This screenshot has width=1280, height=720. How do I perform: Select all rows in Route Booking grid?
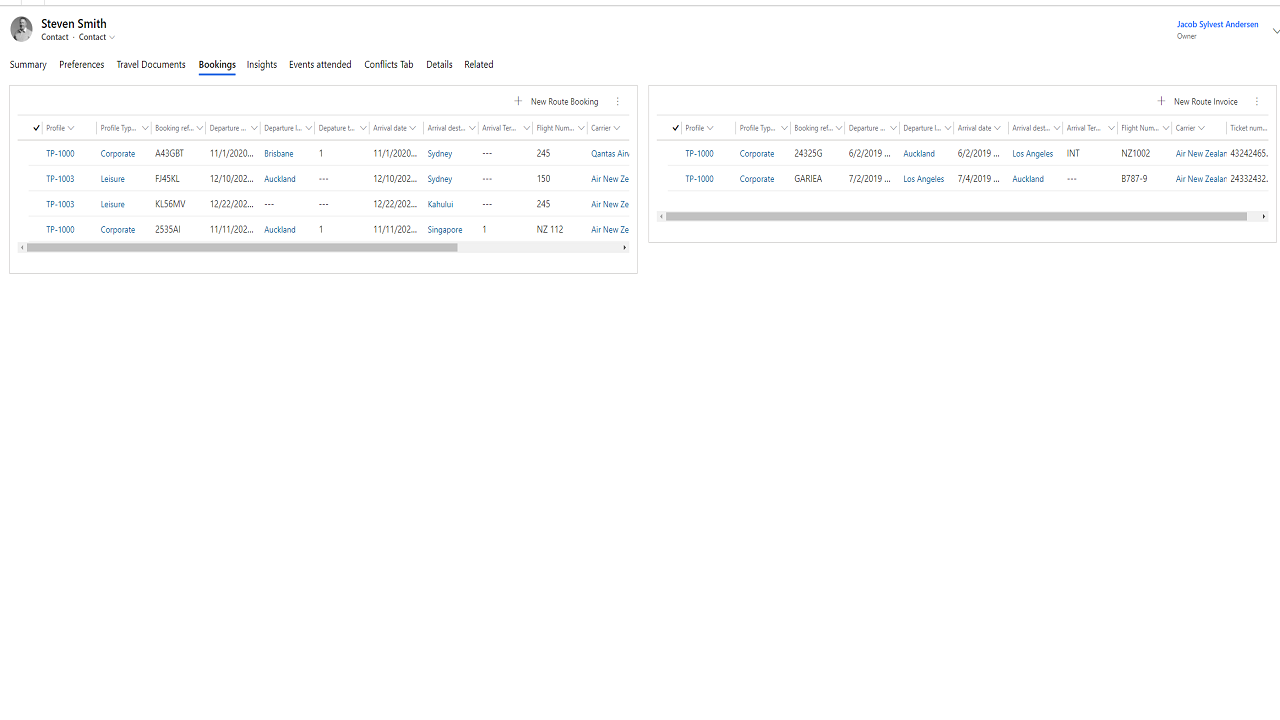pos(36,128)
